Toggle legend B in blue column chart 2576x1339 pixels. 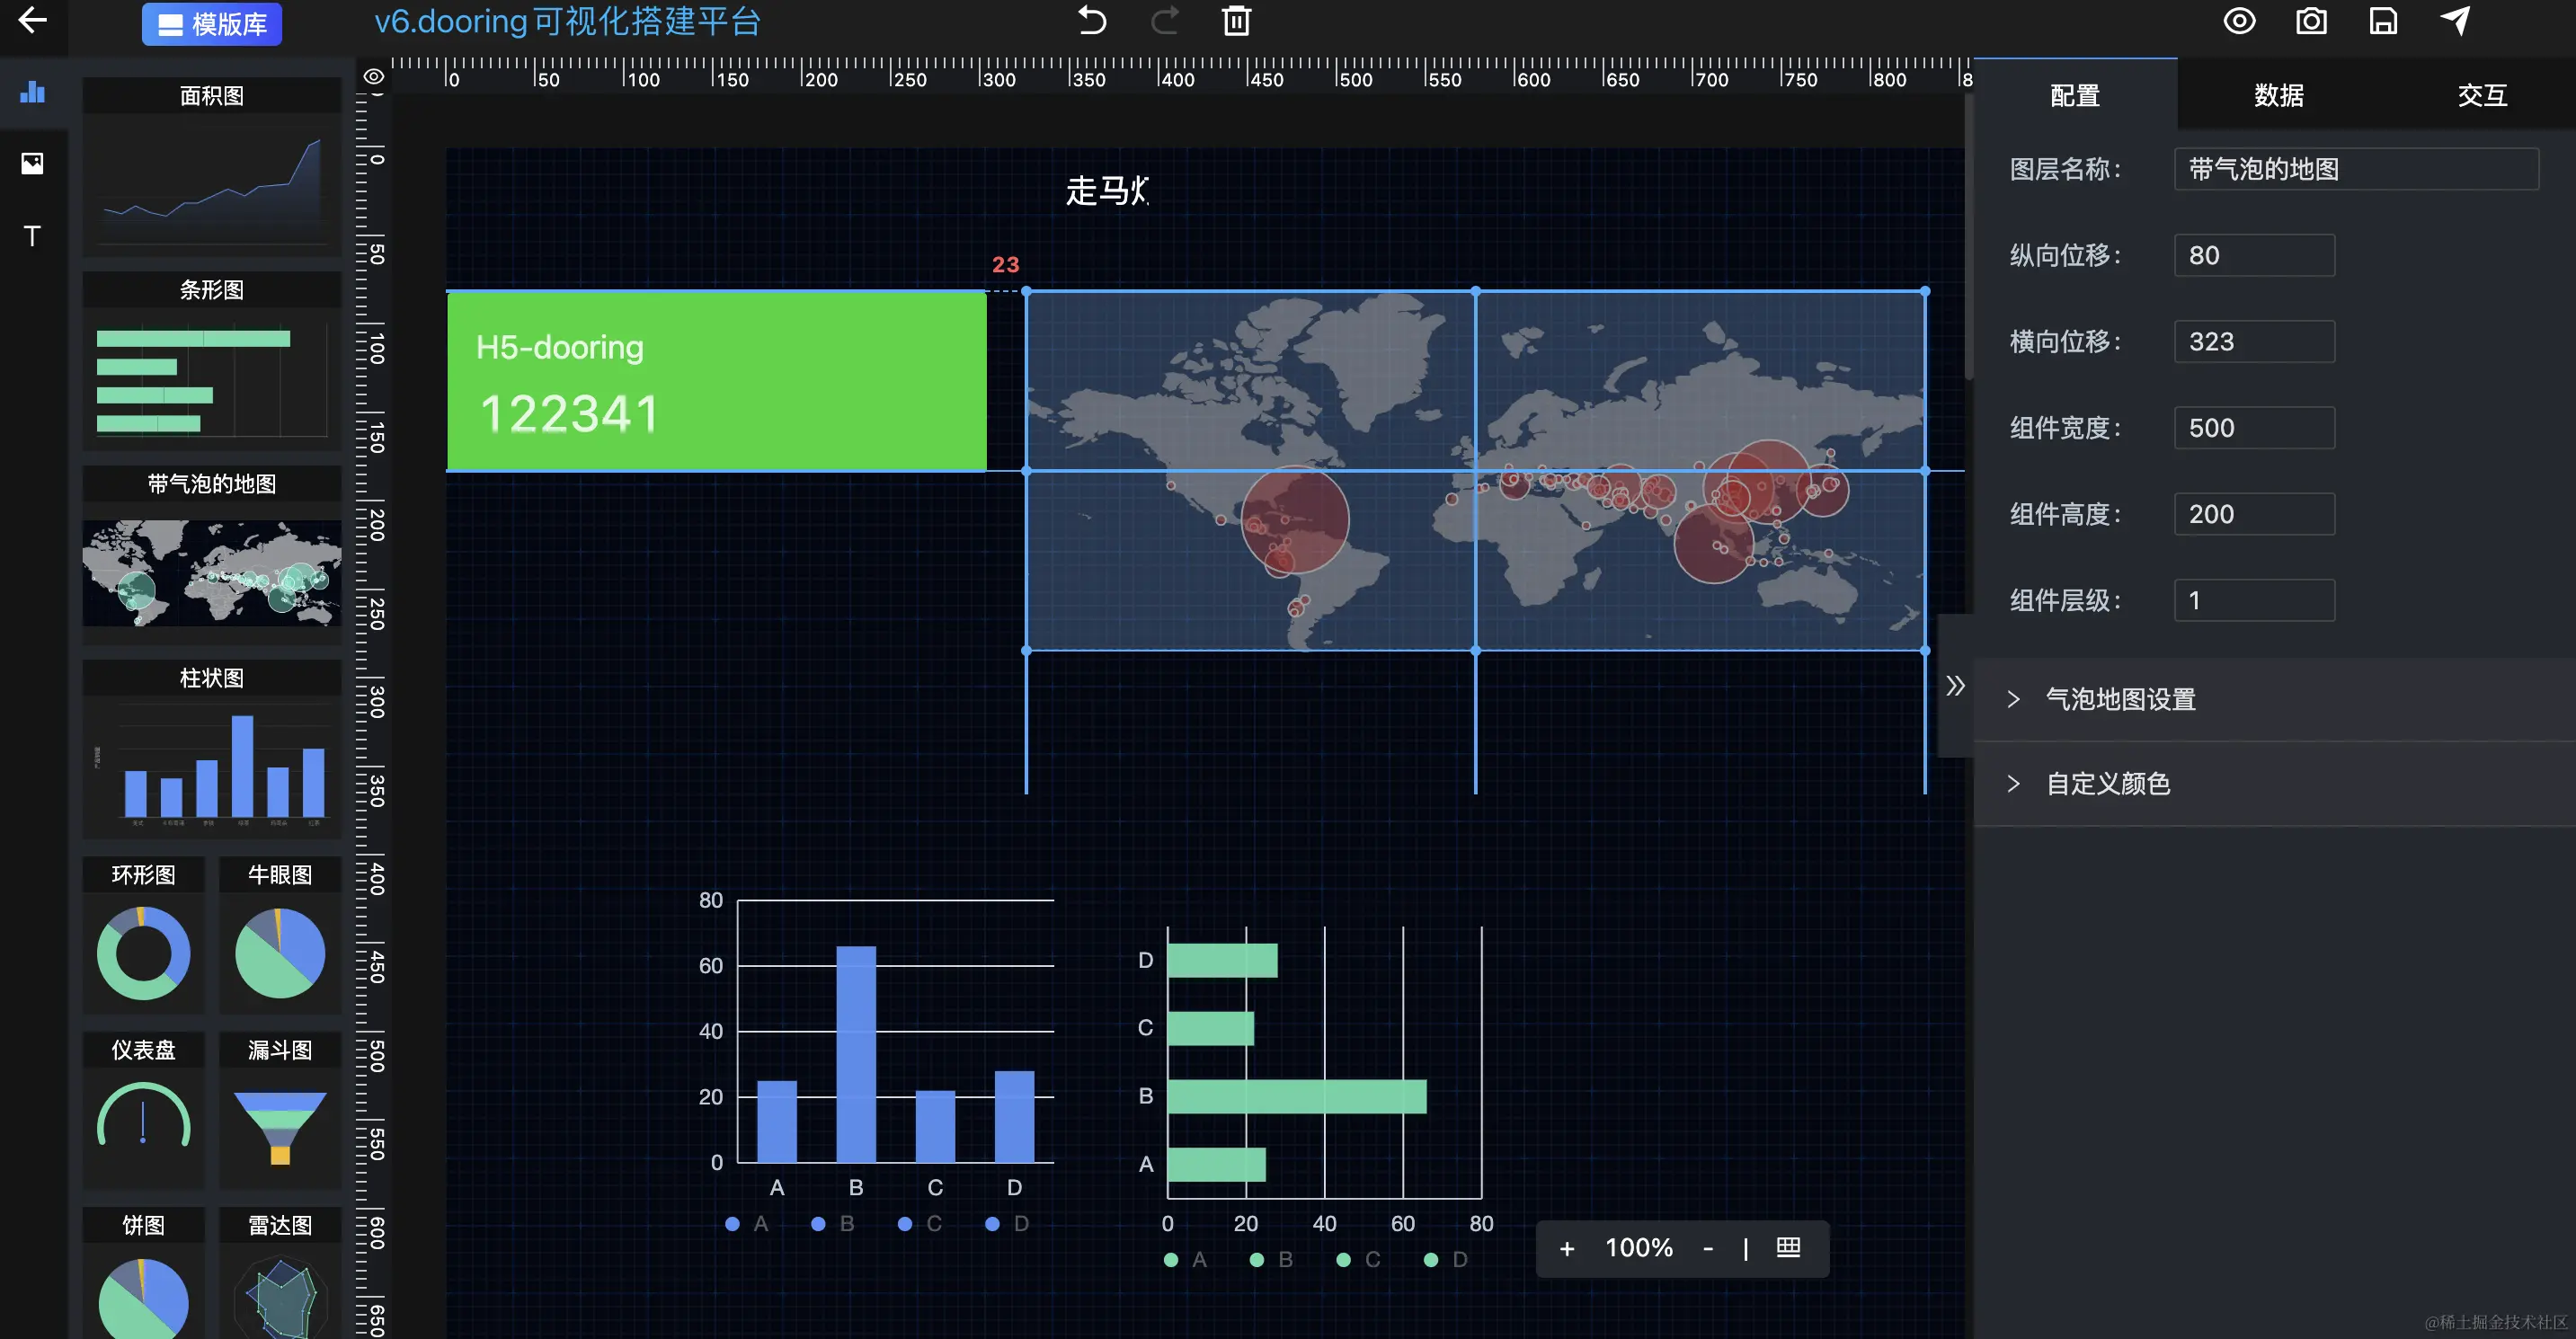point(834,1223)
